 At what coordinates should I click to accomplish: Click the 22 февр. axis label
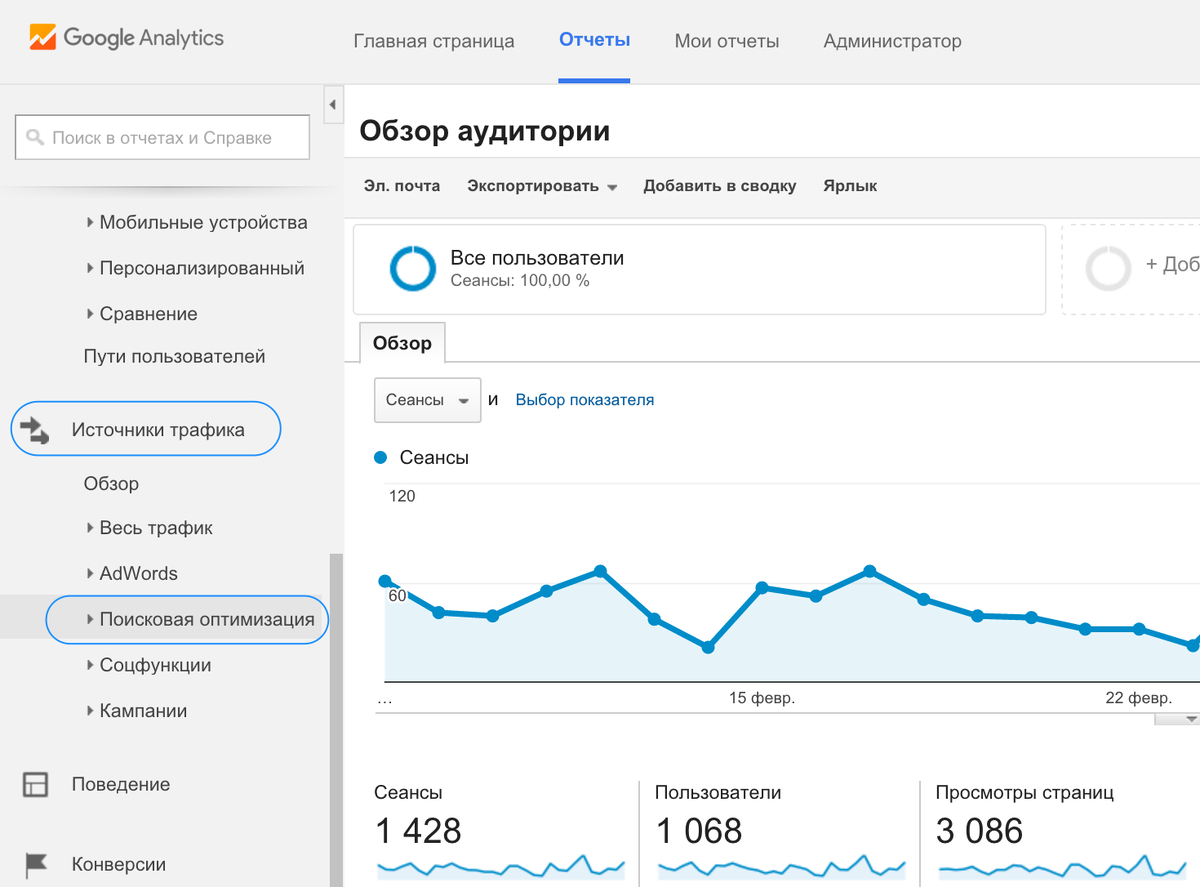tap(1139, 698)
